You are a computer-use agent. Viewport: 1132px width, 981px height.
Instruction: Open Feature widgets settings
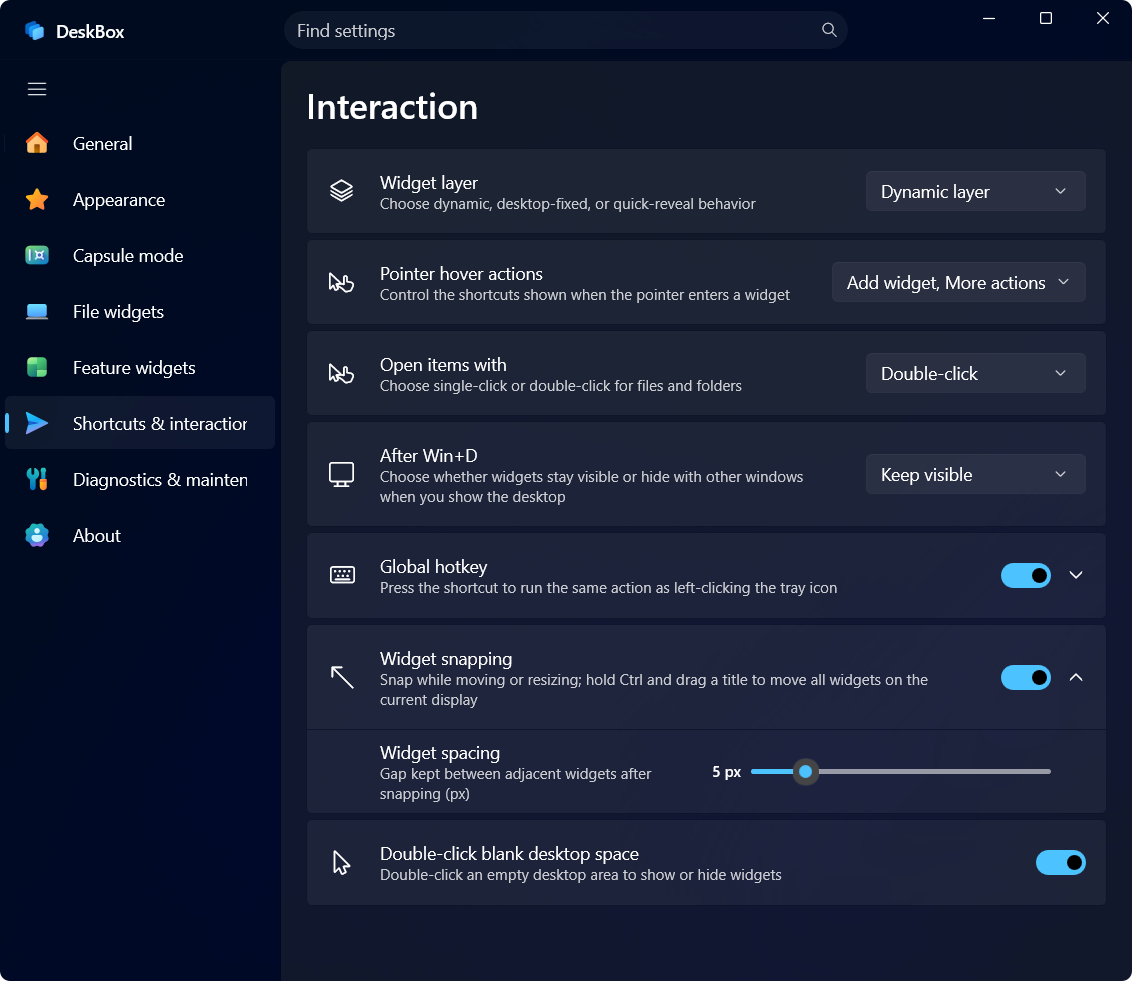140,367
